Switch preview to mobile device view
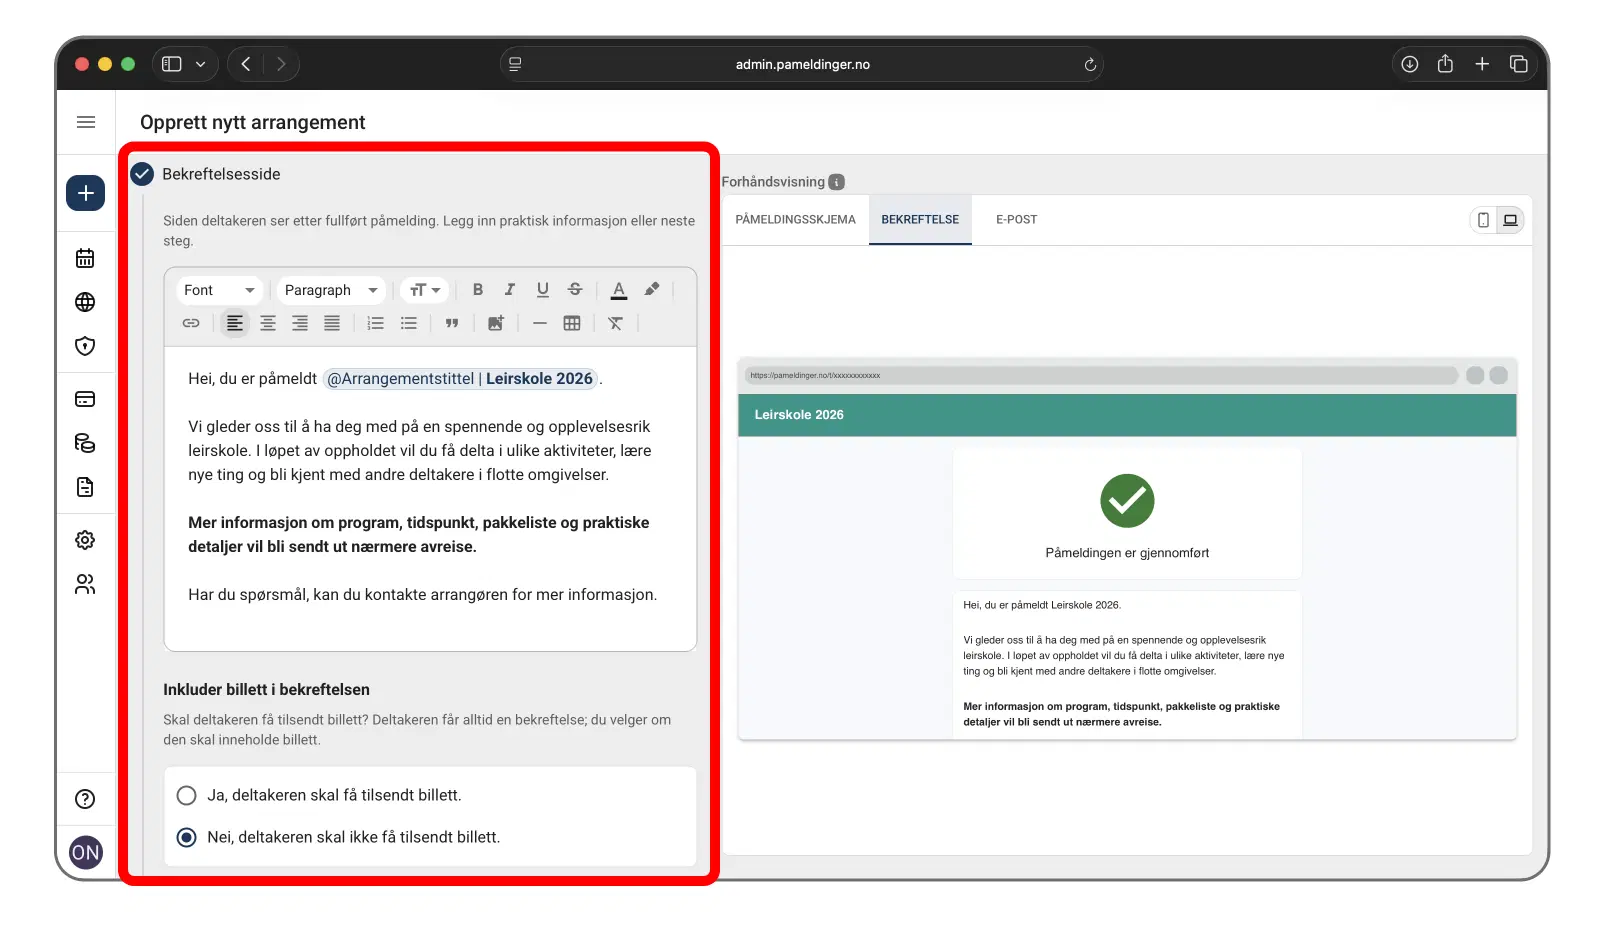Screen dimensions: 1604x926 pos(1483,220)
